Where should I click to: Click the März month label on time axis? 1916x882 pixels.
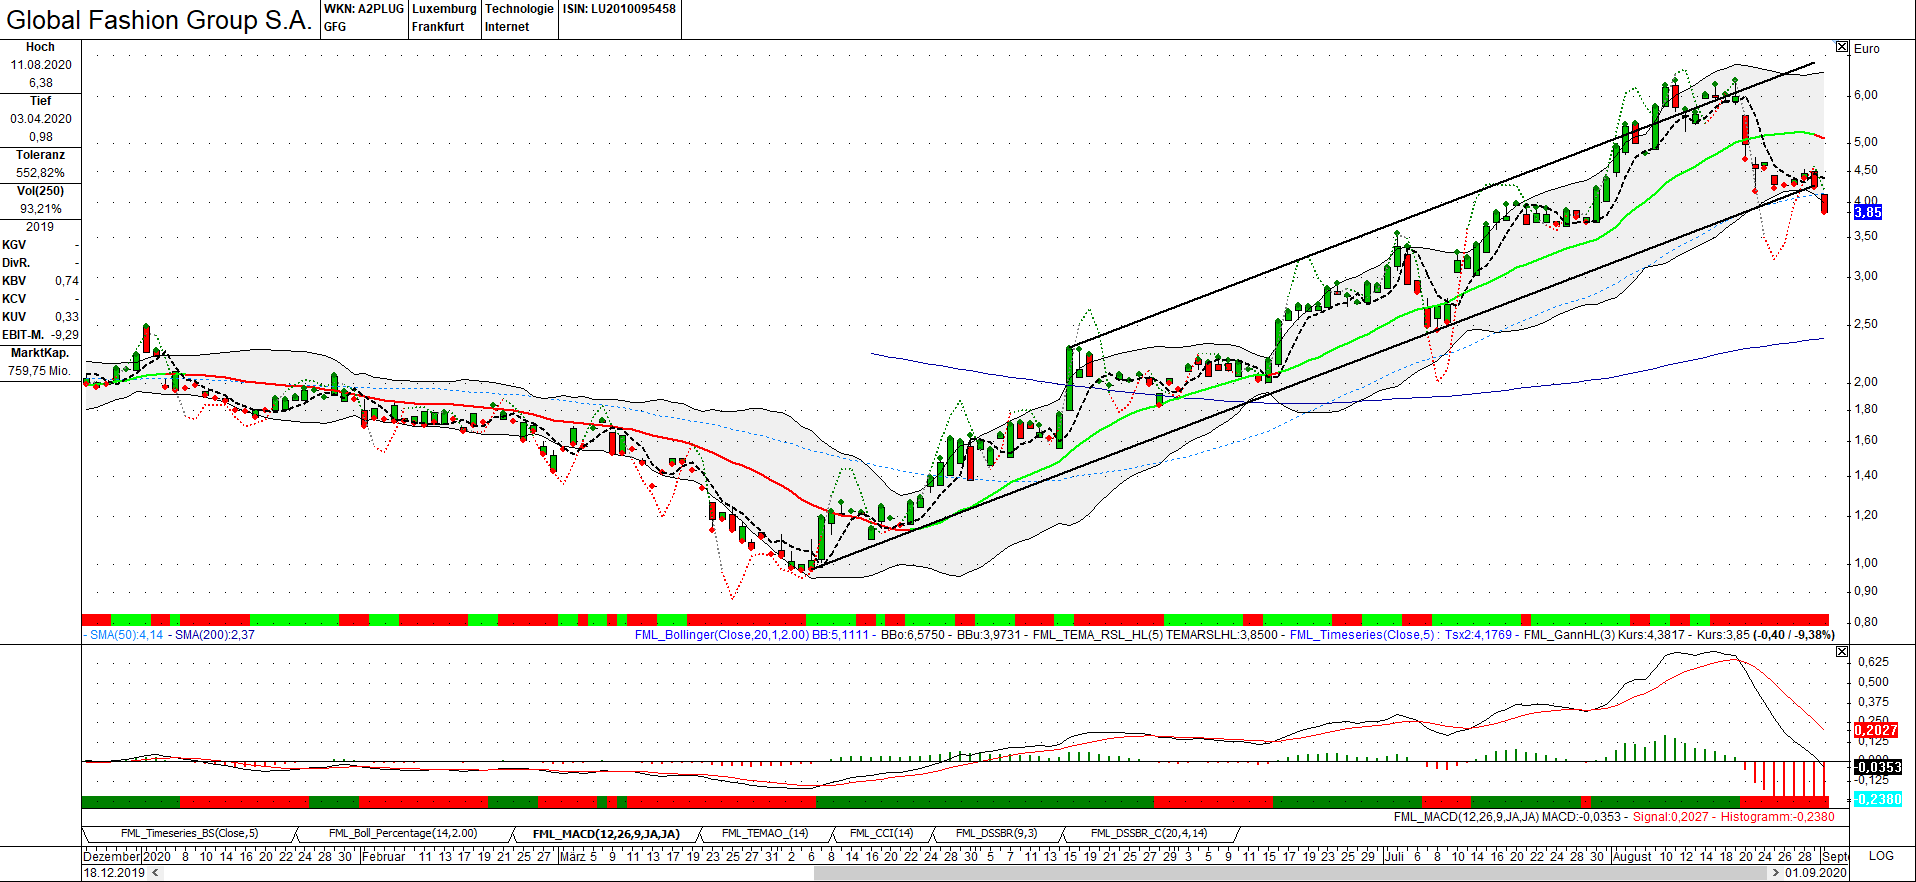click(x=572, y=857)
